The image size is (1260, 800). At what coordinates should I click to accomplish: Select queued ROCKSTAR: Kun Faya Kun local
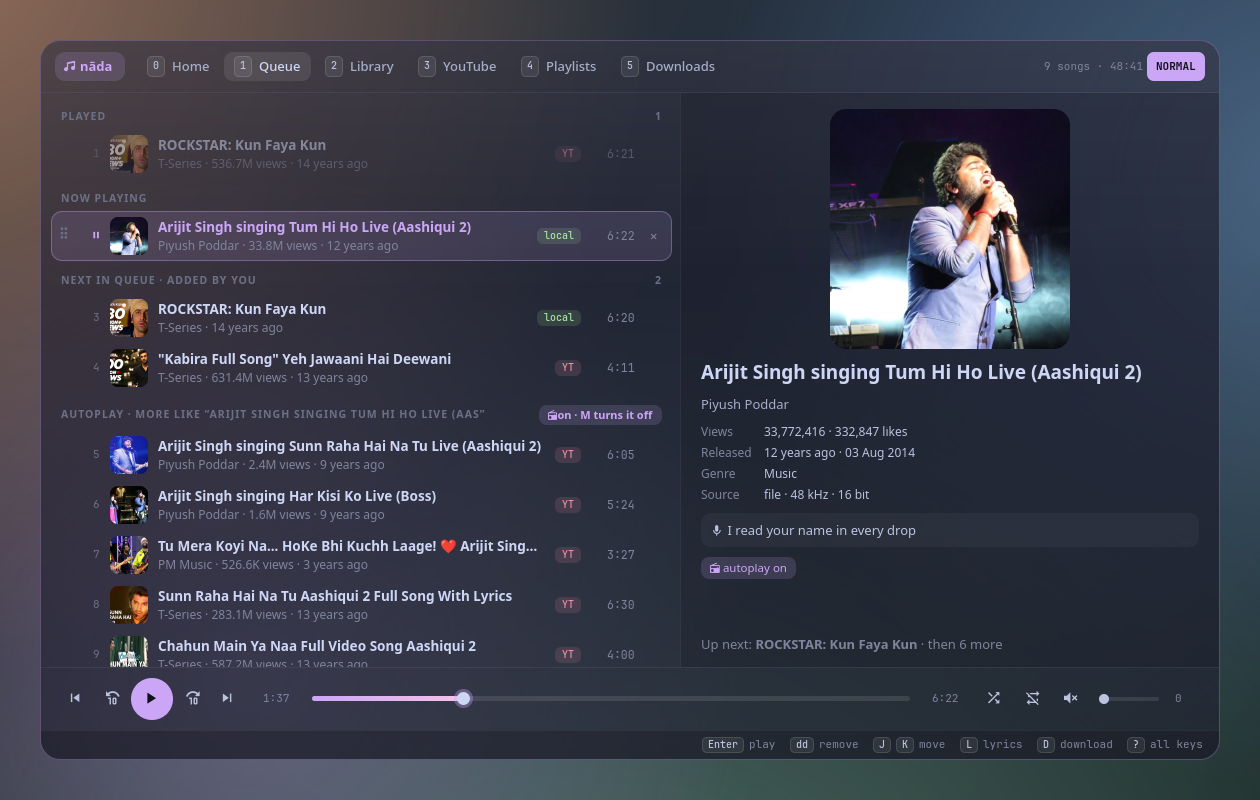click(x=361, y=318)
